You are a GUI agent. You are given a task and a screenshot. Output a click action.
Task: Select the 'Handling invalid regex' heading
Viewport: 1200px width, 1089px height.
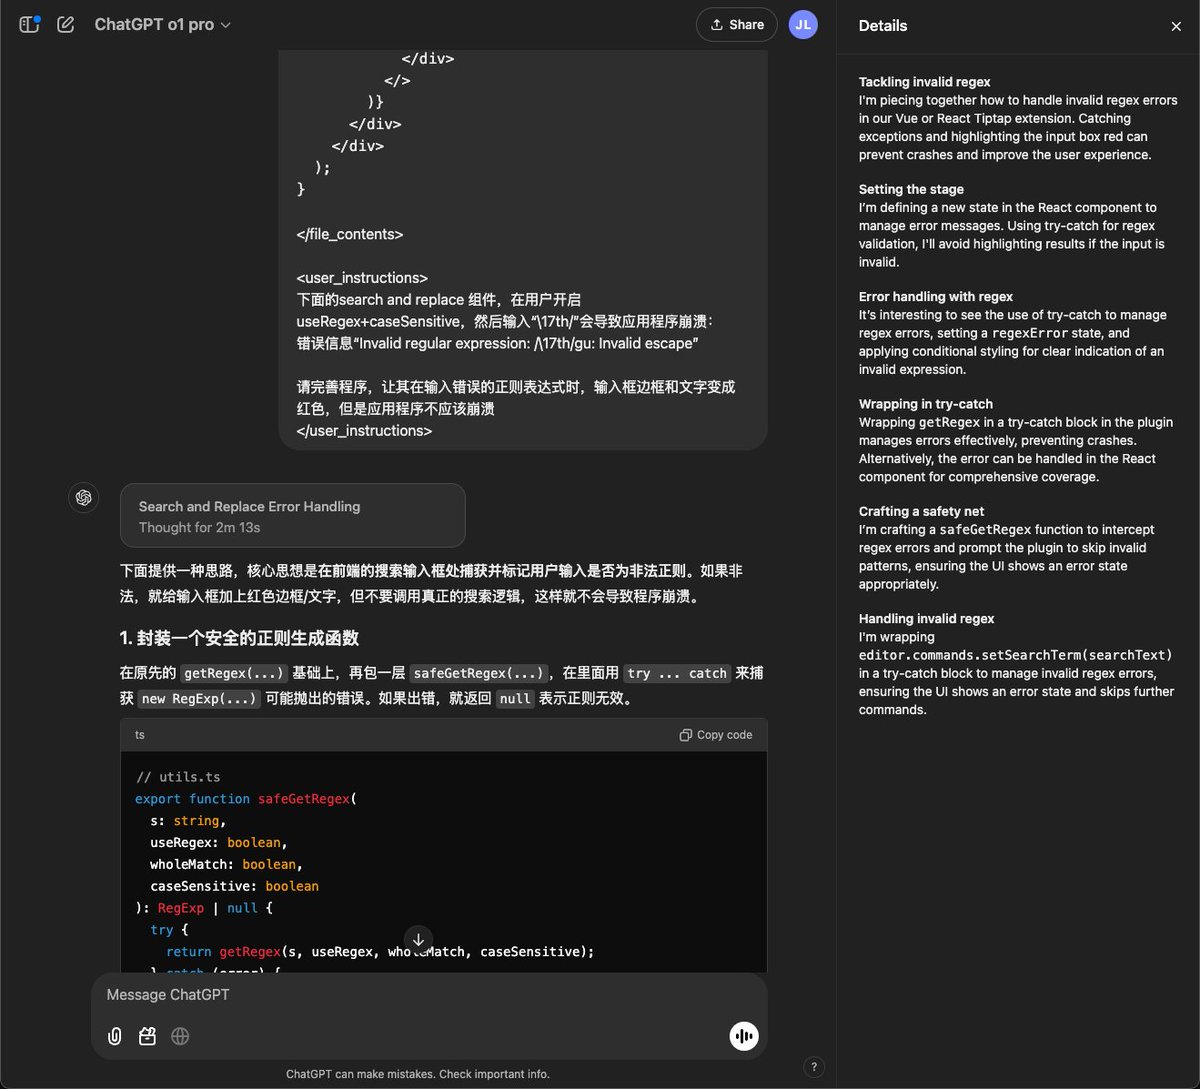point(927,619)
